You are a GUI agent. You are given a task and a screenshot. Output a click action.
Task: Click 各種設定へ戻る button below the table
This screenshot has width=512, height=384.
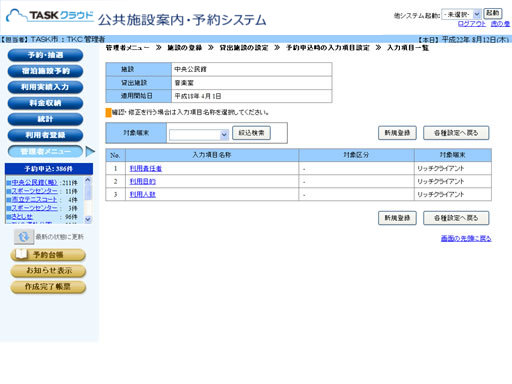[456, 218]
